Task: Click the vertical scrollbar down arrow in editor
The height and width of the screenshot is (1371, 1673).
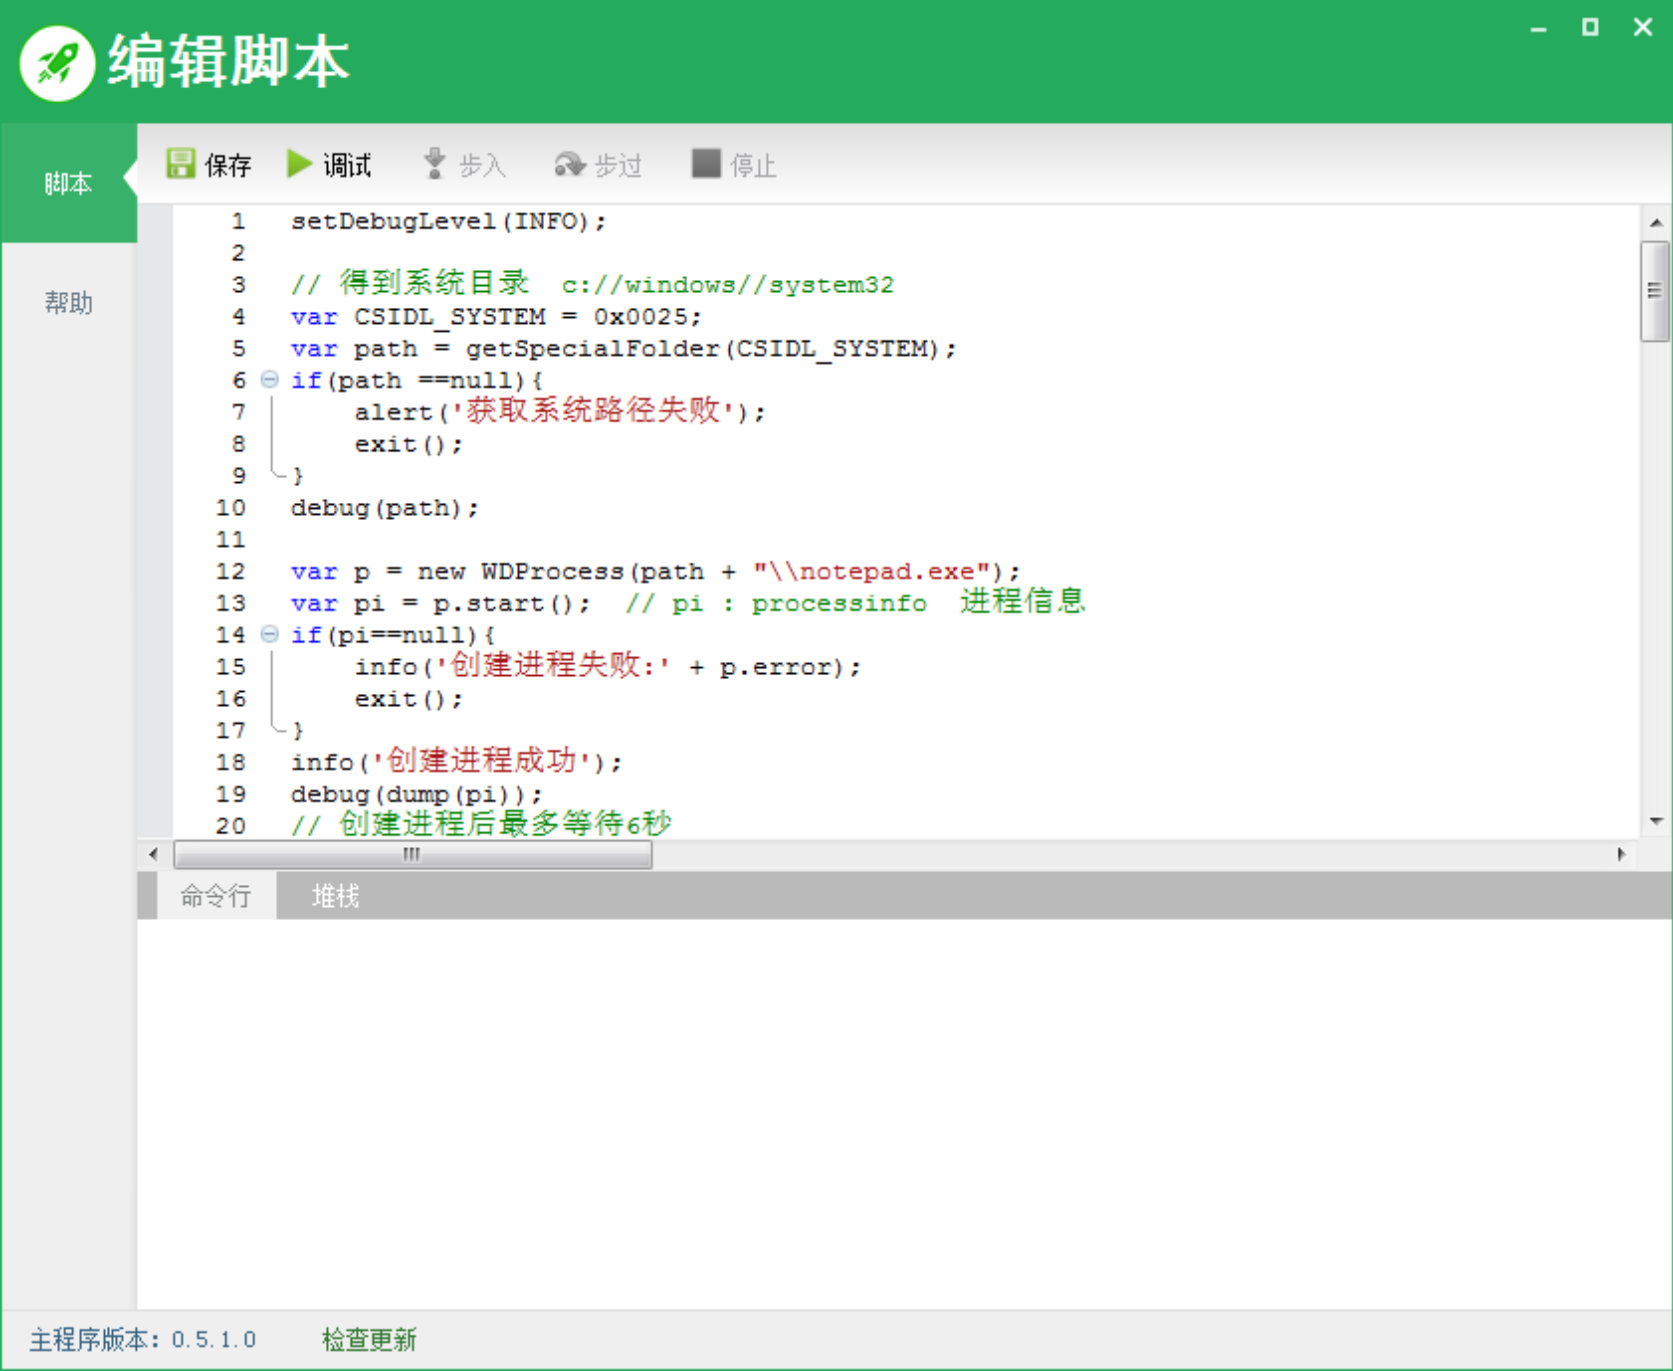Action: 1656,821
